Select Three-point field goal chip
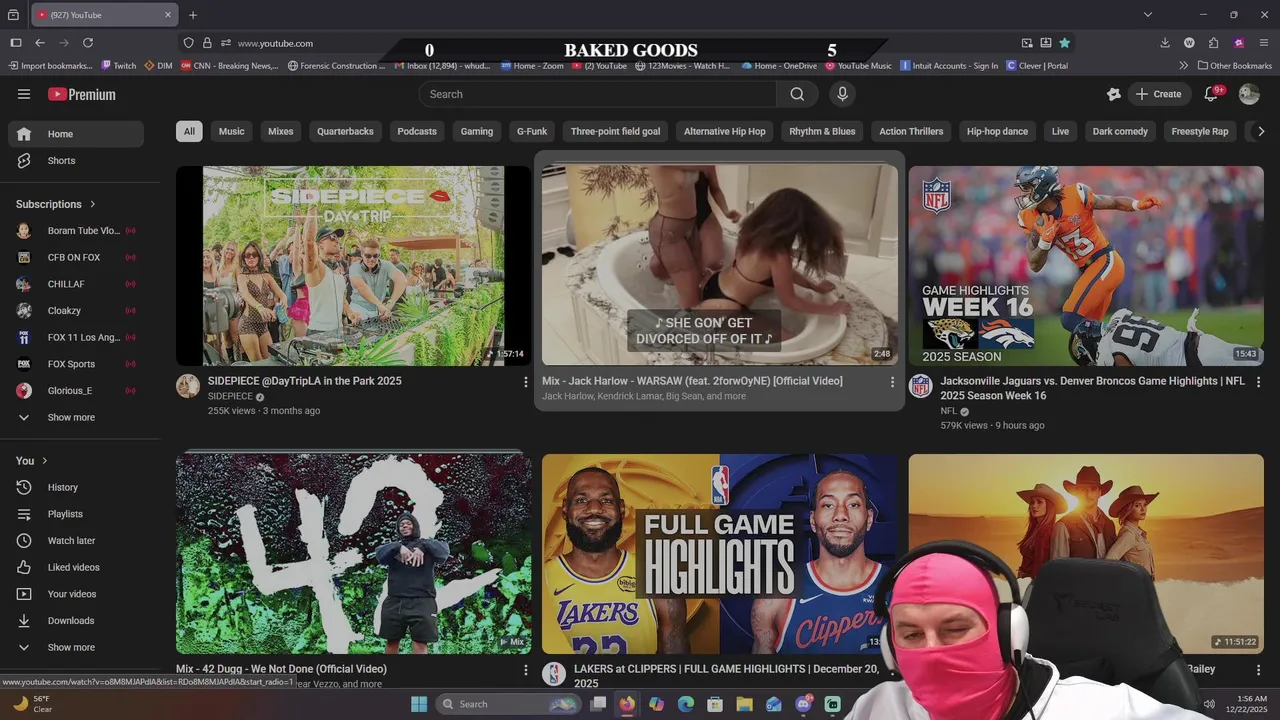The image size is (1280, 720). [x=615, y=131]
